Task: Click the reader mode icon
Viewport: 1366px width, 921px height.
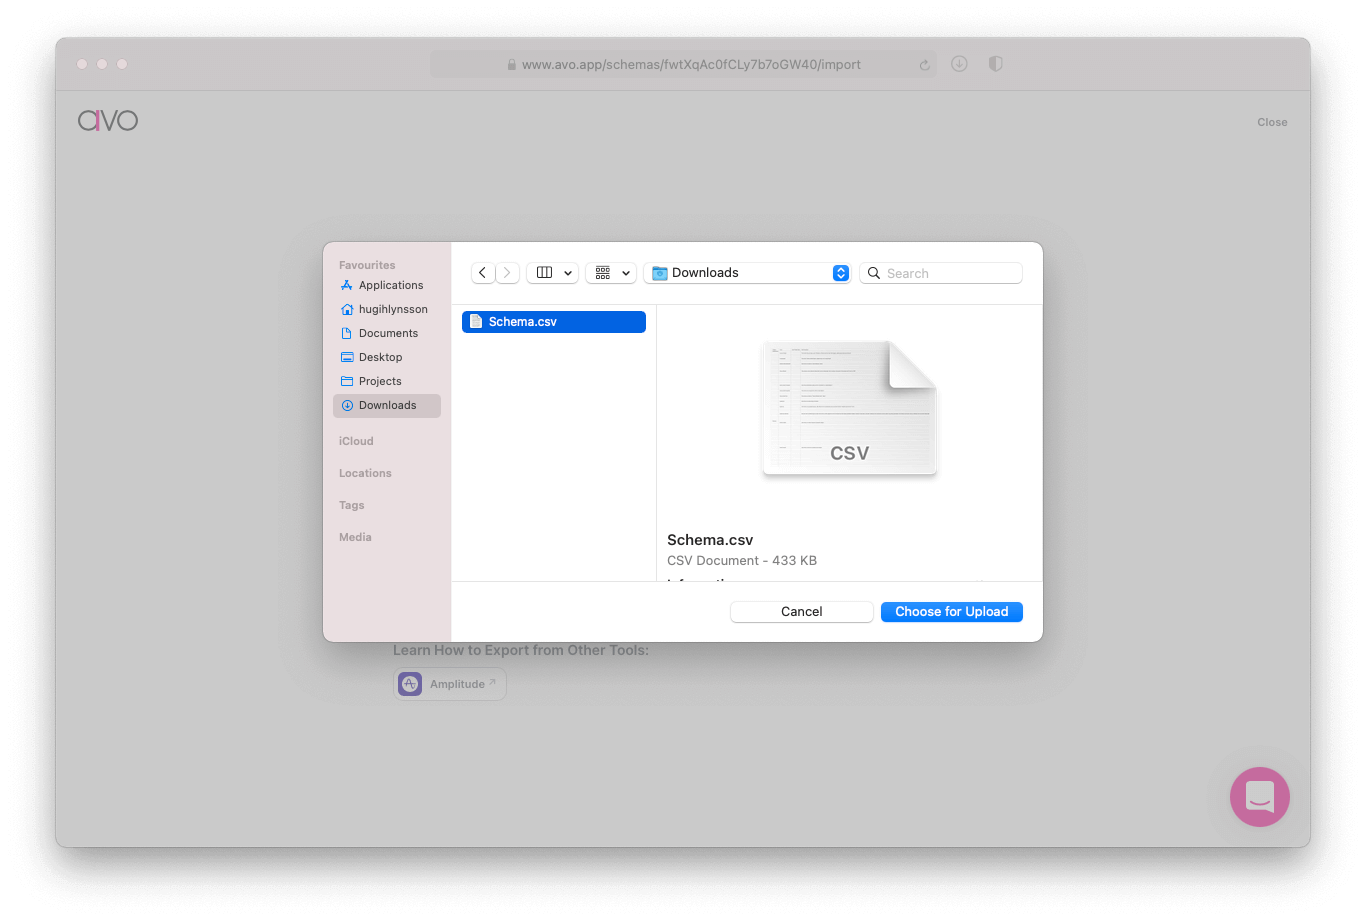Action: [x=995, y=63]
